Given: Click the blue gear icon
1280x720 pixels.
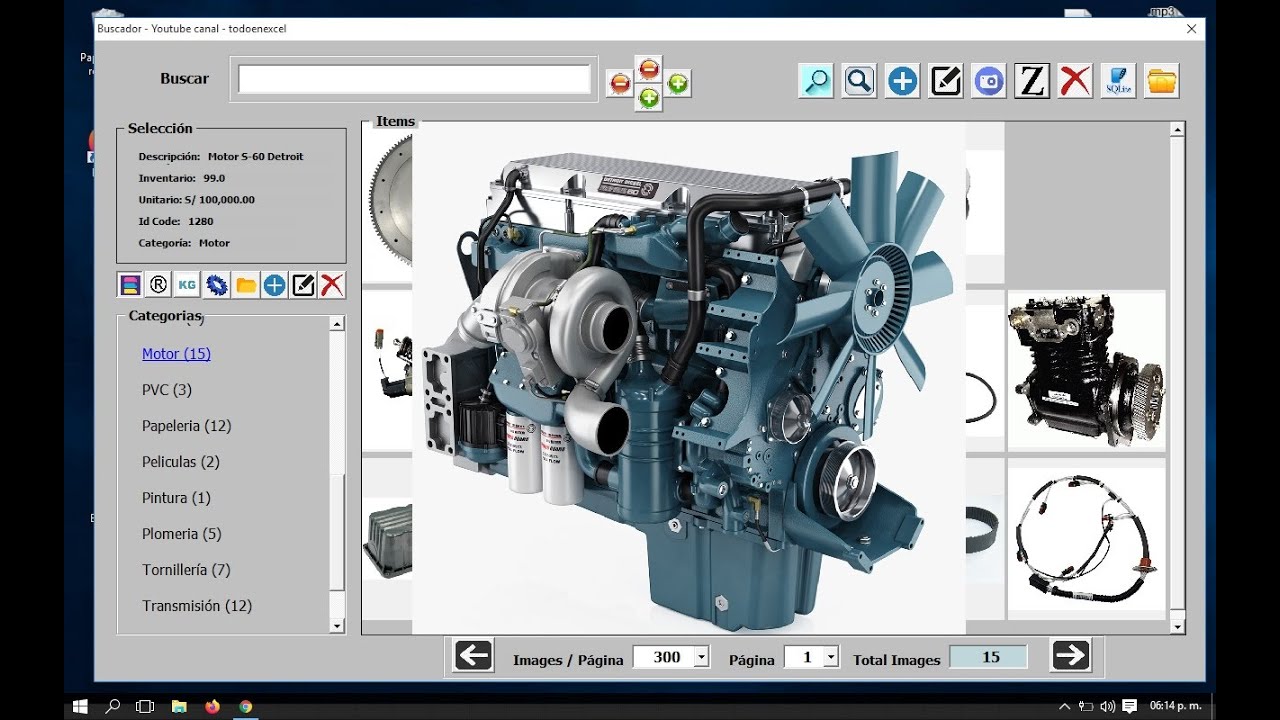Looking at the screenshot, I should point(216,285).
